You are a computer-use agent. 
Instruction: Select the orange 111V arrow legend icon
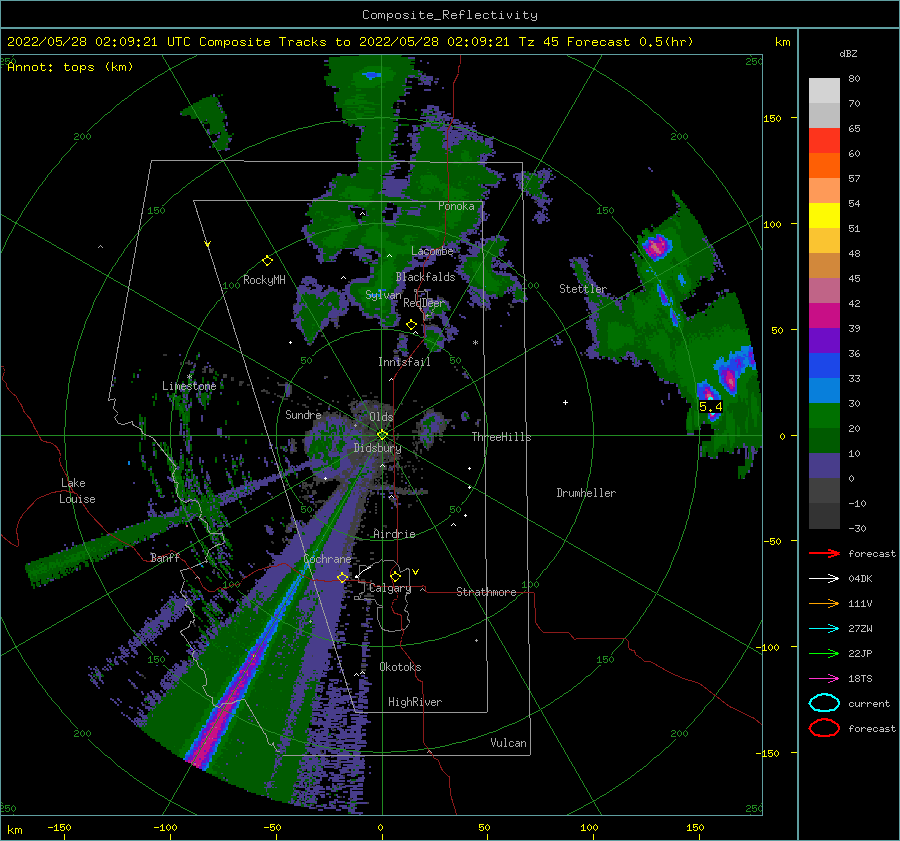tap(824, 603)
